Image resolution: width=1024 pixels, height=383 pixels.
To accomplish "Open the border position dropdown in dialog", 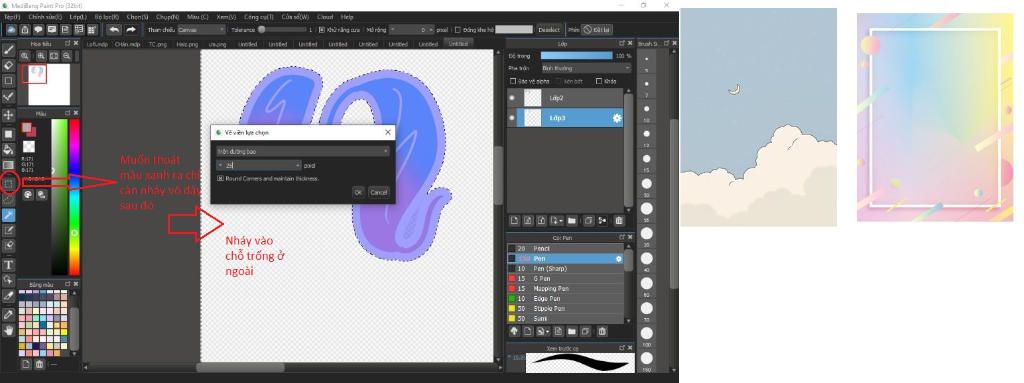I will point(303,151).
